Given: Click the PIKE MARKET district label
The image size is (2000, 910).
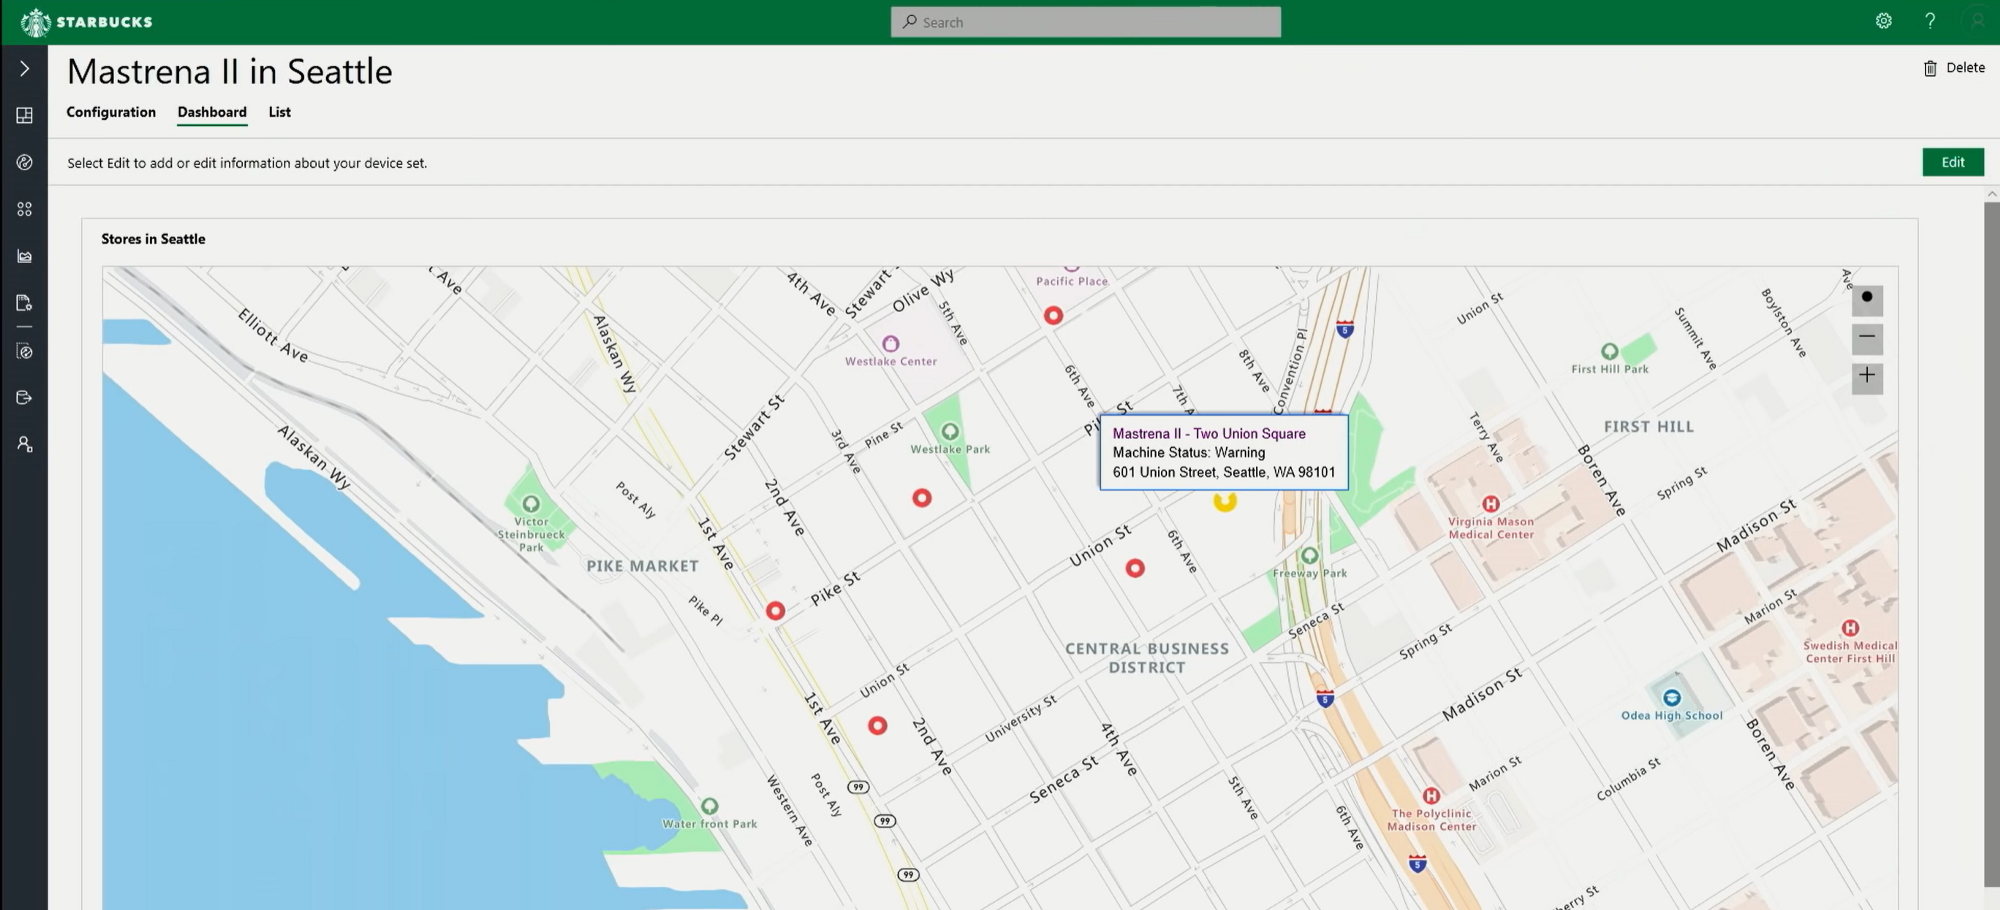Looking at the screenshot, I should tap(642, 566).
